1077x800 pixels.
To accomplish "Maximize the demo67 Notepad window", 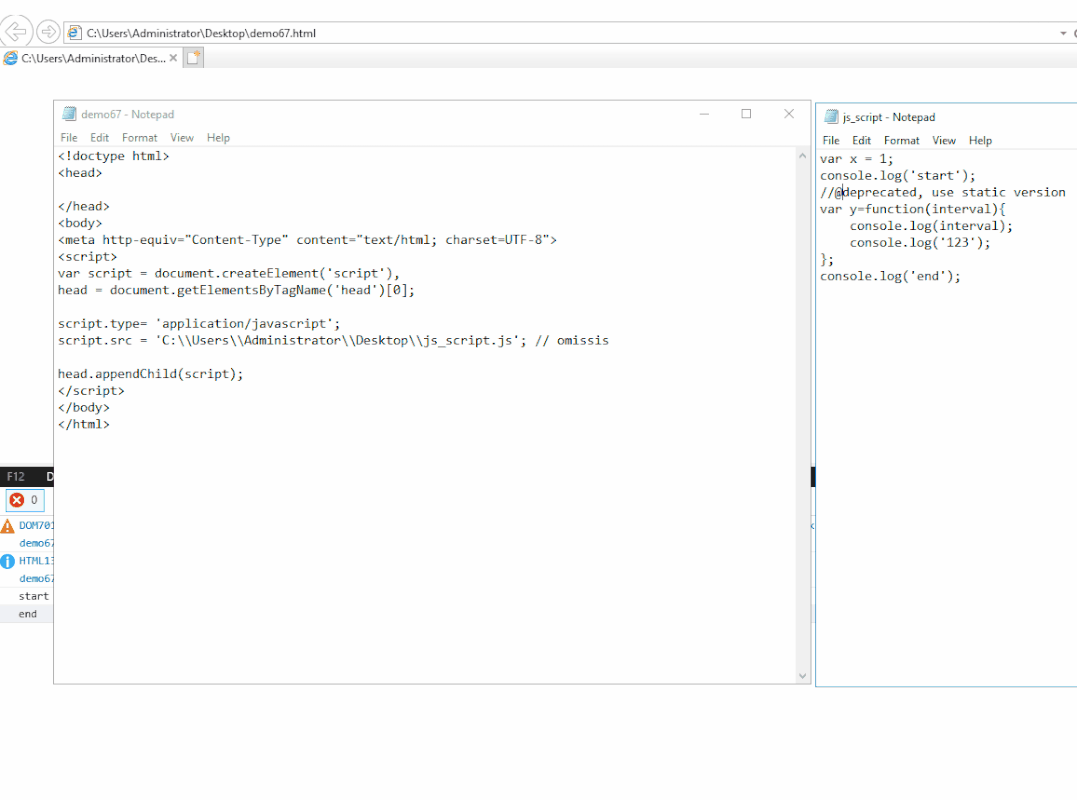I will (746, 114).
